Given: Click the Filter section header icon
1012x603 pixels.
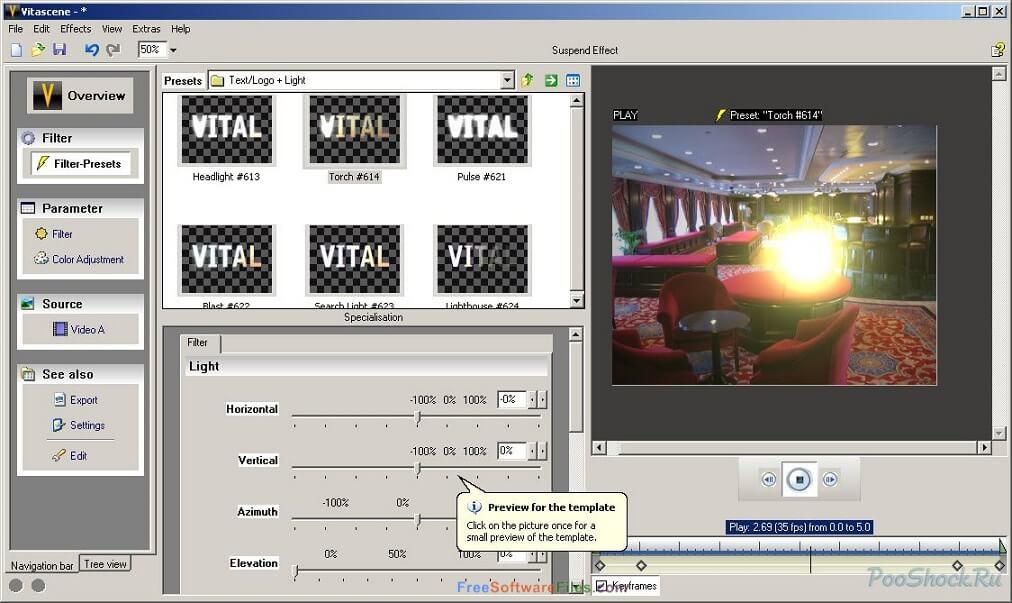Looking at the screenshot, I should point(28,138).
